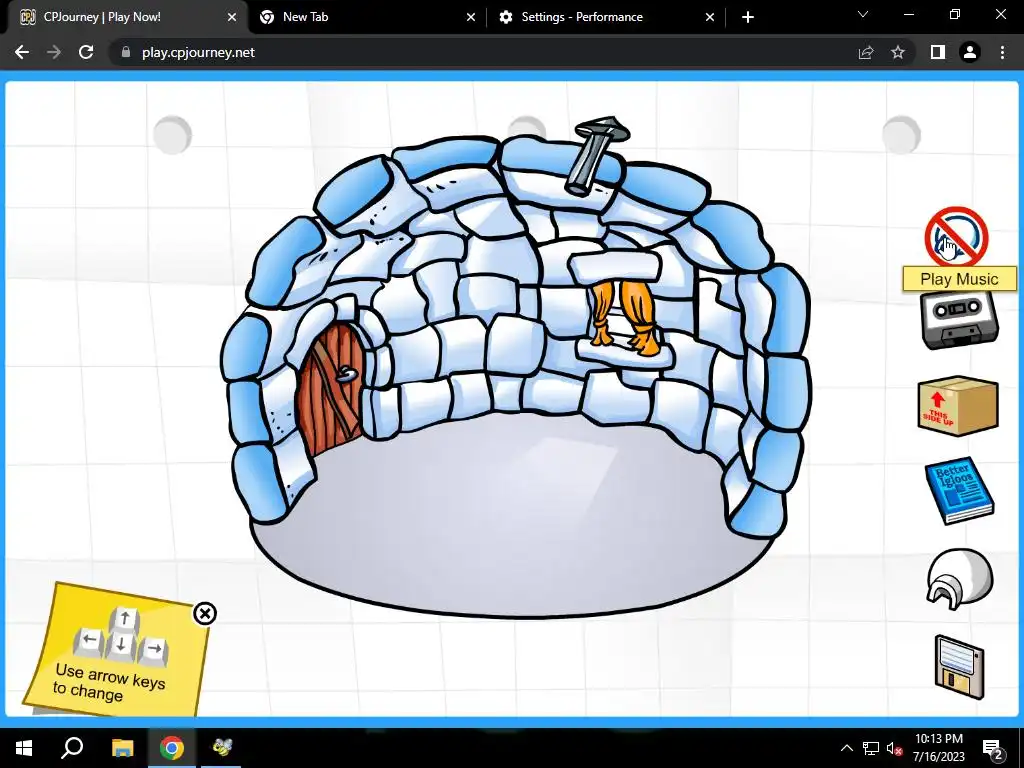Close the arrow keys sticky note

[205, 613]
